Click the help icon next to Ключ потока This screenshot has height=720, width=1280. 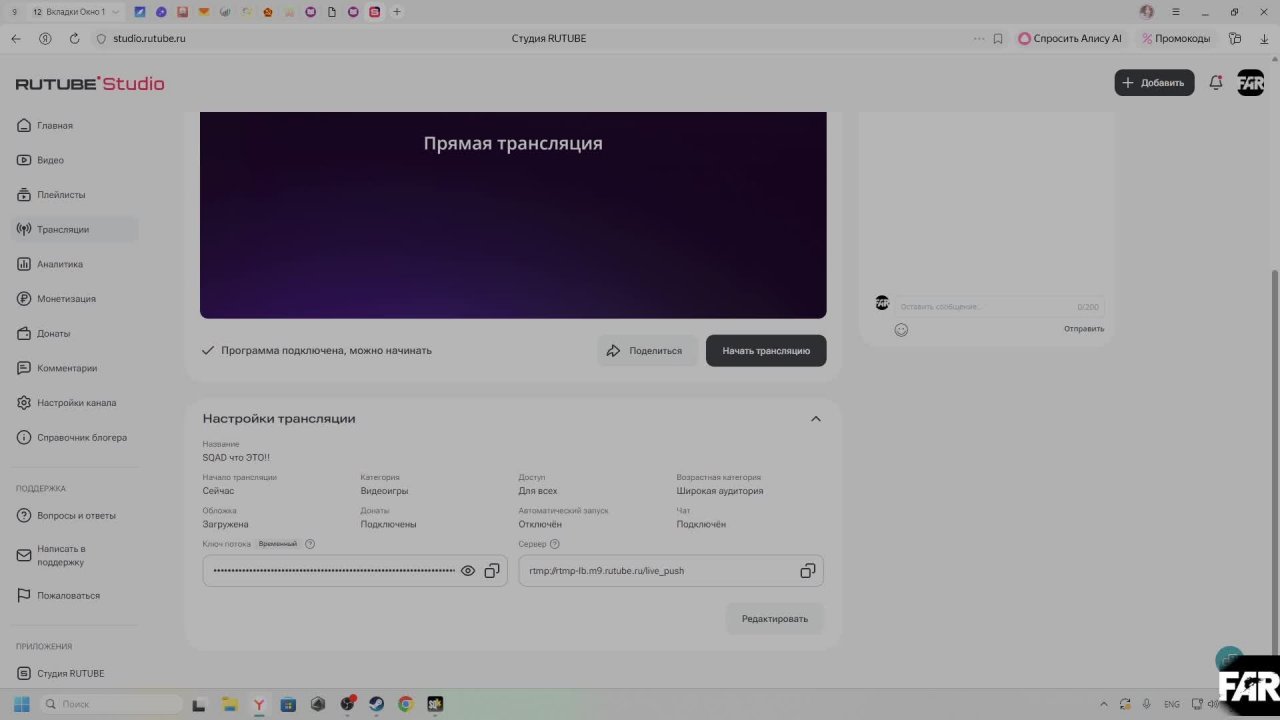point(310,544)
